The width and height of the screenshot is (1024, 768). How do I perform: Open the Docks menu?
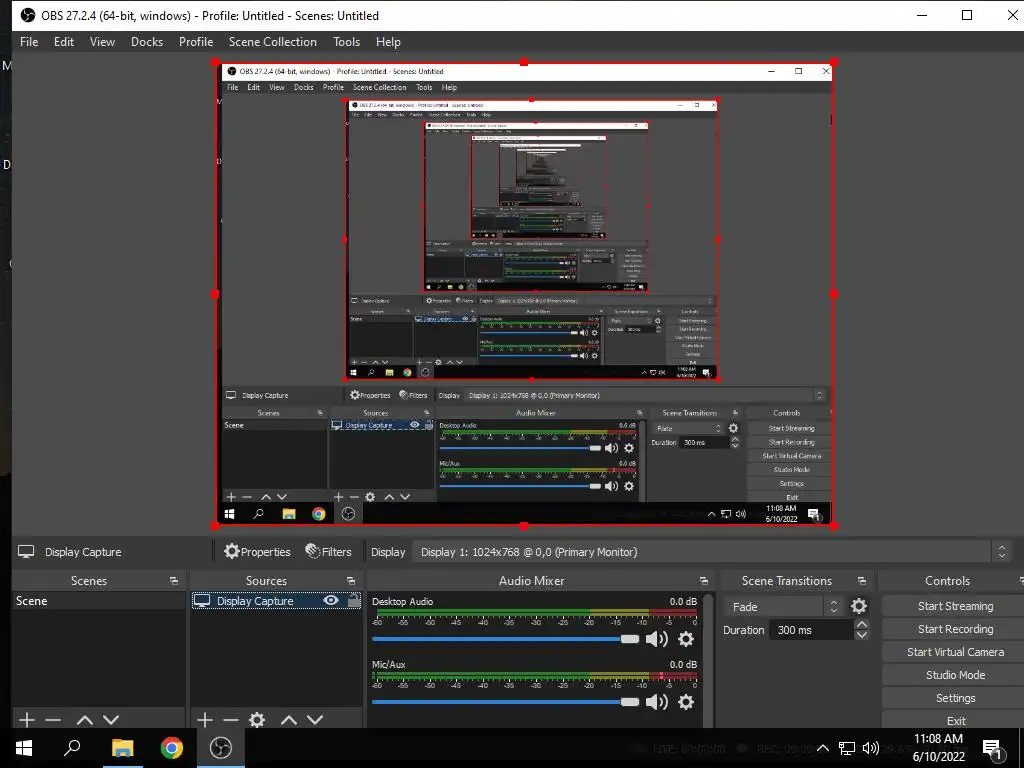[x=147, y=42]
